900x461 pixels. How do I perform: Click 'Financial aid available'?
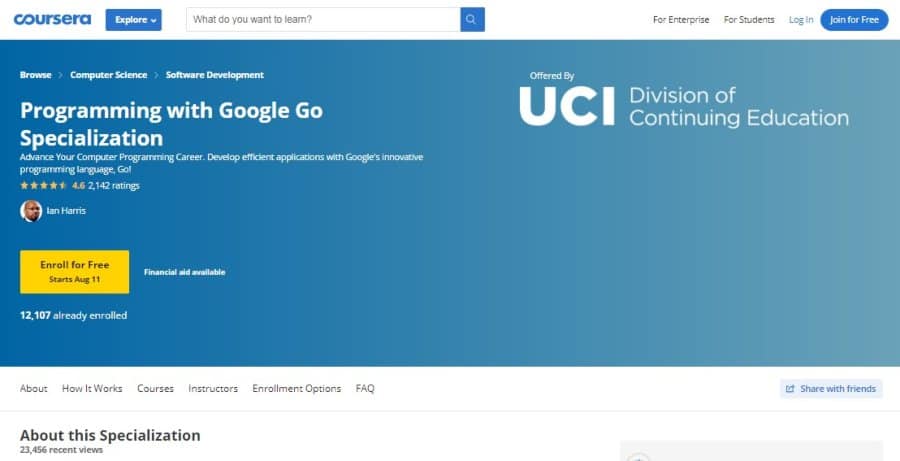point(184,272)
